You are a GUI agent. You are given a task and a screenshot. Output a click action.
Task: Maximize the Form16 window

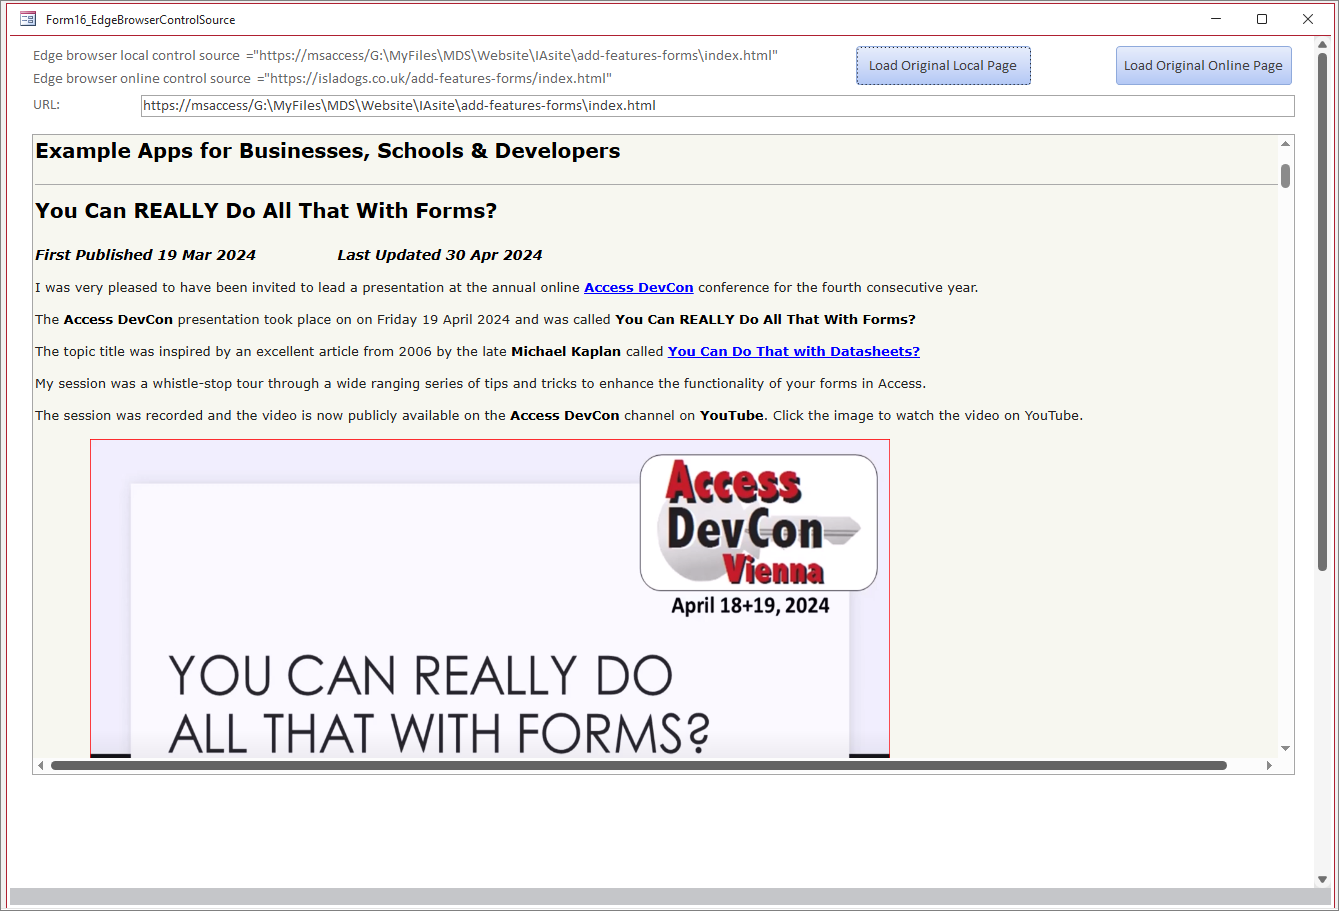pos(1262,19)
